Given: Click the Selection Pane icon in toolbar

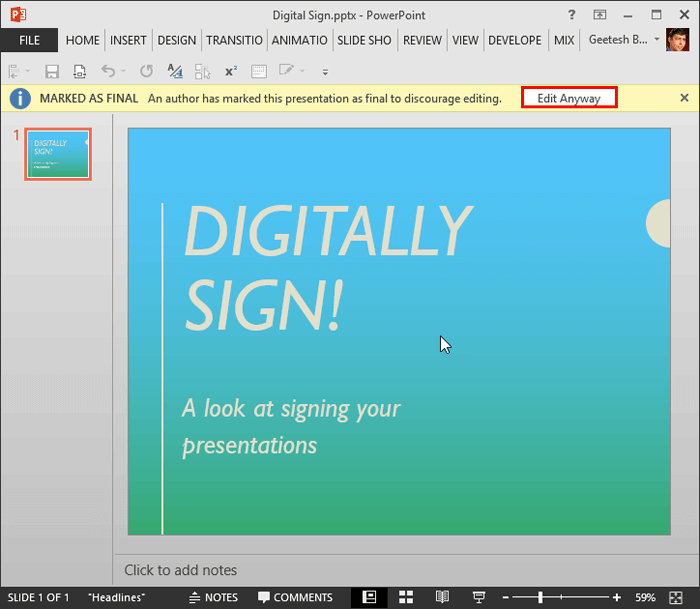Looking at the screenshot, I should (x=202, y=71).
